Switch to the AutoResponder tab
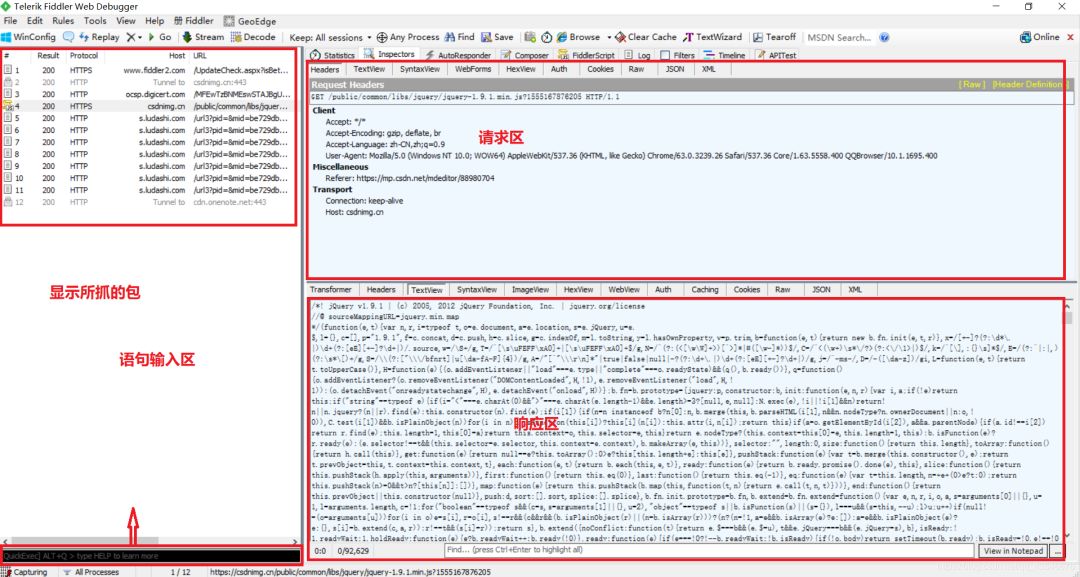The image size is (1080, 577). click(459, 55)
